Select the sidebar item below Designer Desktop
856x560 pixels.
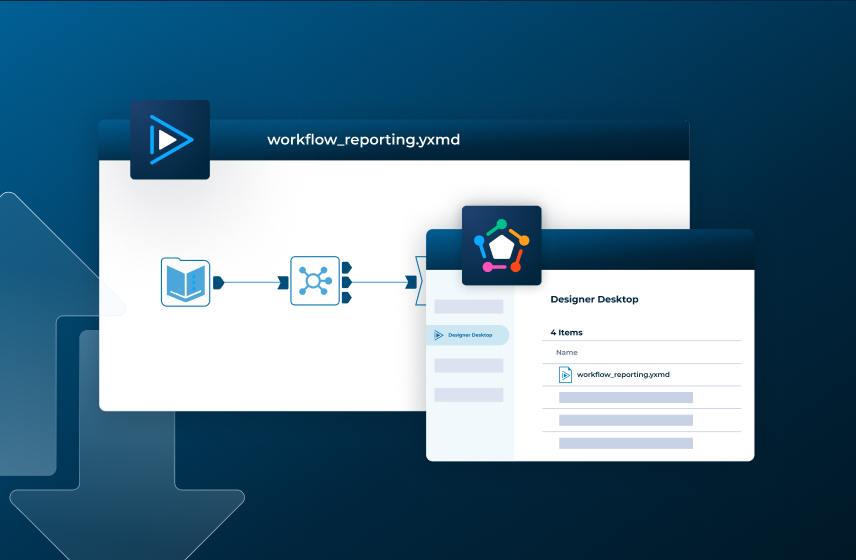(468, 366)
